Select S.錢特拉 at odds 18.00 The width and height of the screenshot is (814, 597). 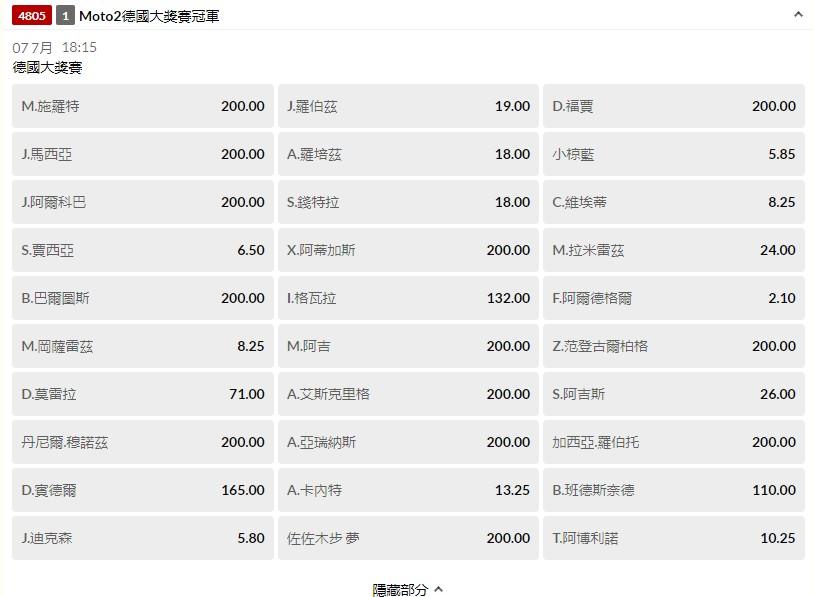pos(408,202)
